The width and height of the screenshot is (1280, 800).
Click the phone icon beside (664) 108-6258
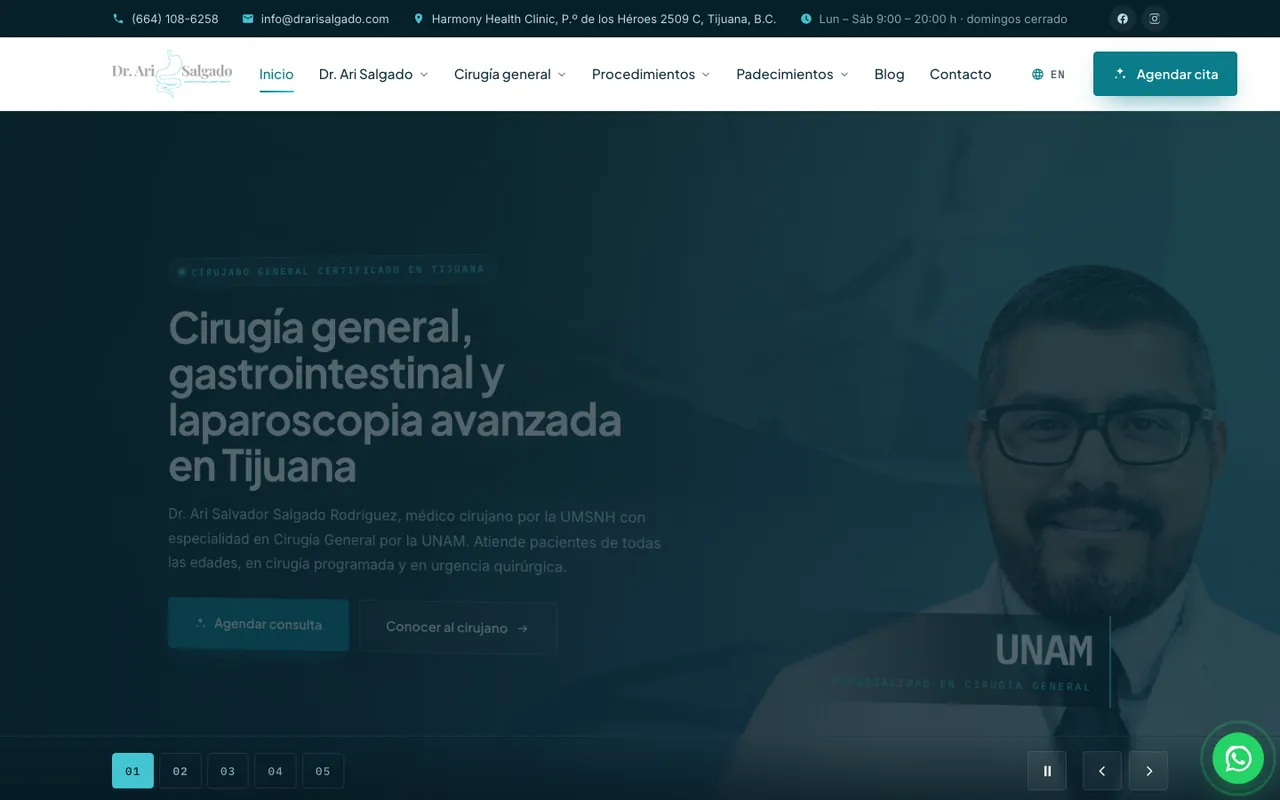click(x=118, y=19)
